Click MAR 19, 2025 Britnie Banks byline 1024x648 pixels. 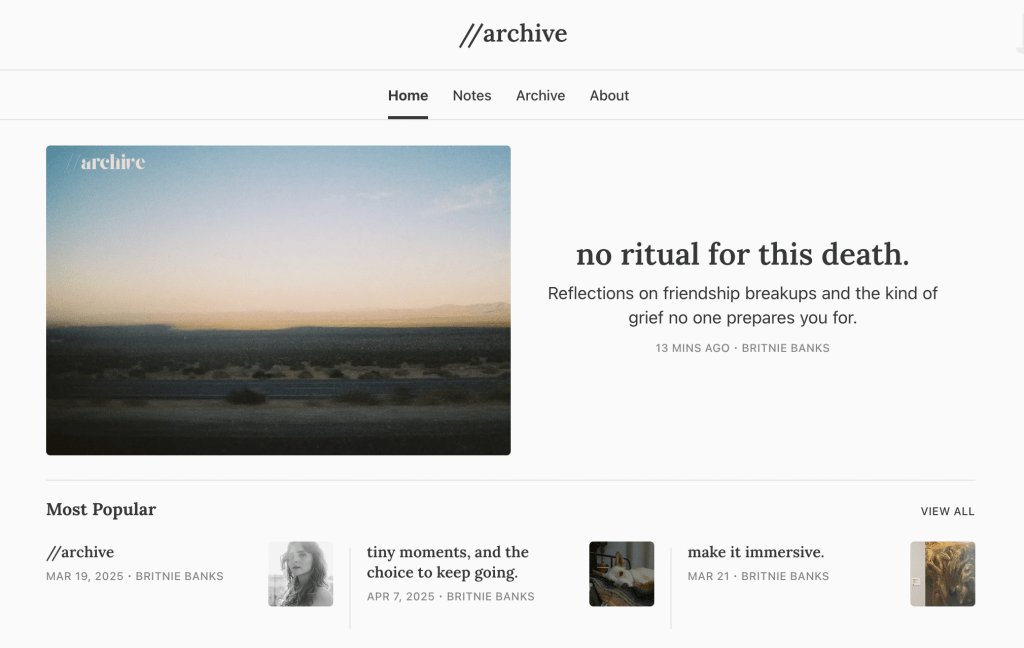point(135,576)
